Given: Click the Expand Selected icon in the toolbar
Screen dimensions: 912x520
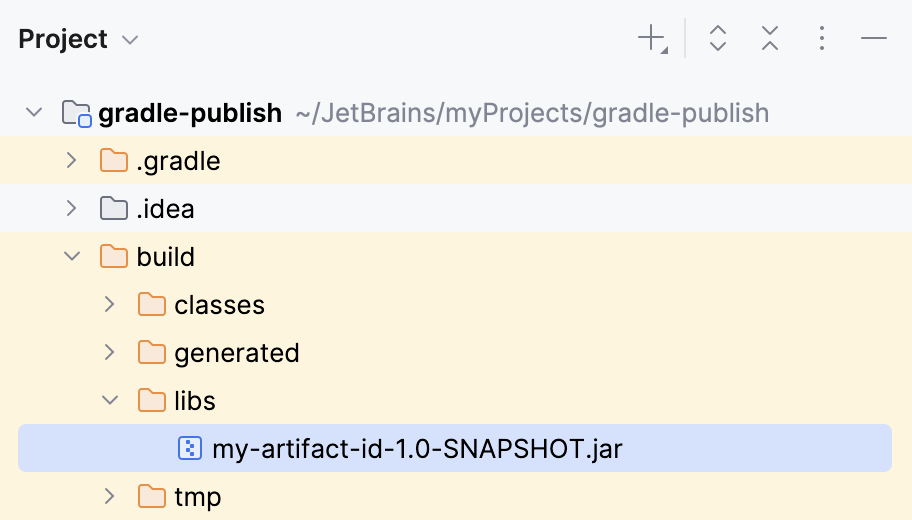Looking at the screenshot, I should tap(717, 39).
